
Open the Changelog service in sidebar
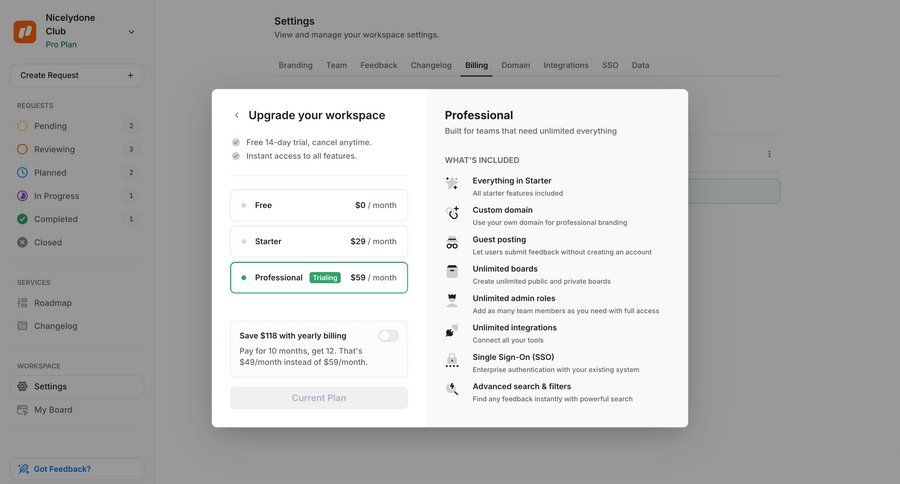tap(55, 326)
